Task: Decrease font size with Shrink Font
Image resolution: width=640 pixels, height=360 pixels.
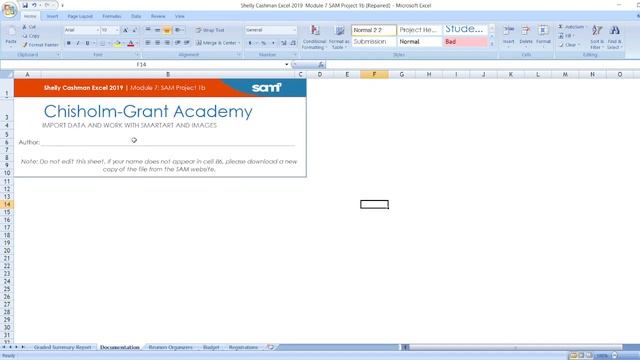Action: pyautogui.click(x=135, y=30)
